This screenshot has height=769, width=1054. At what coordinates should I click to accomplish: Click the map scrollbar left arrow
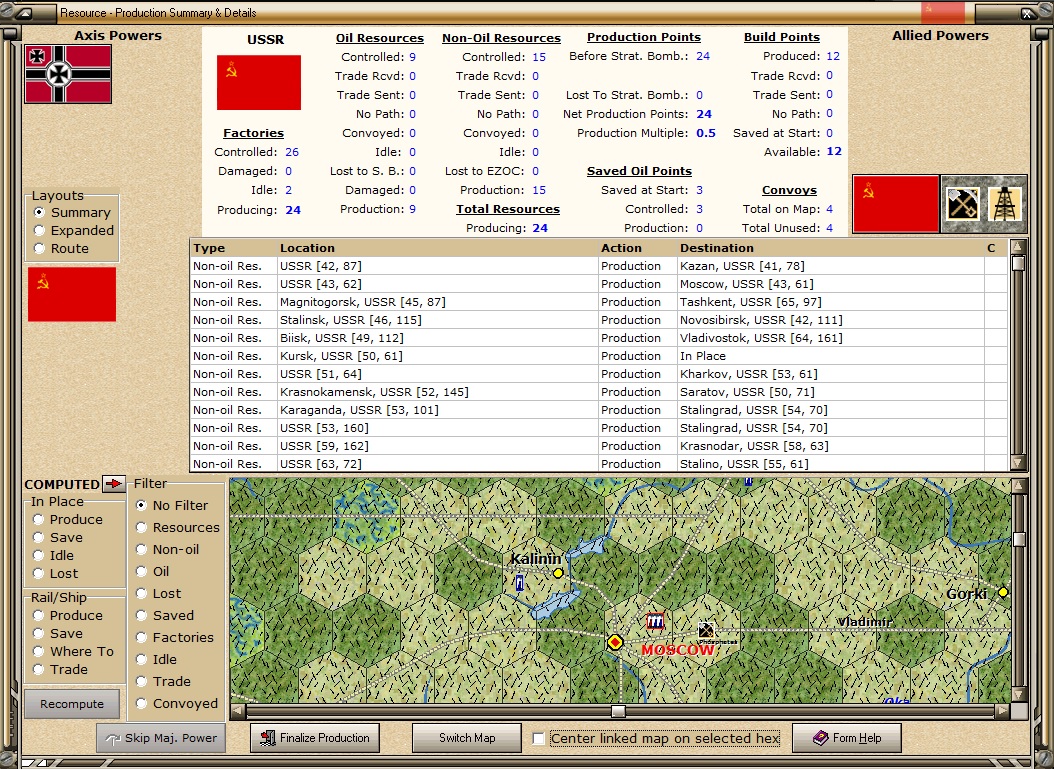pos(237,711)
